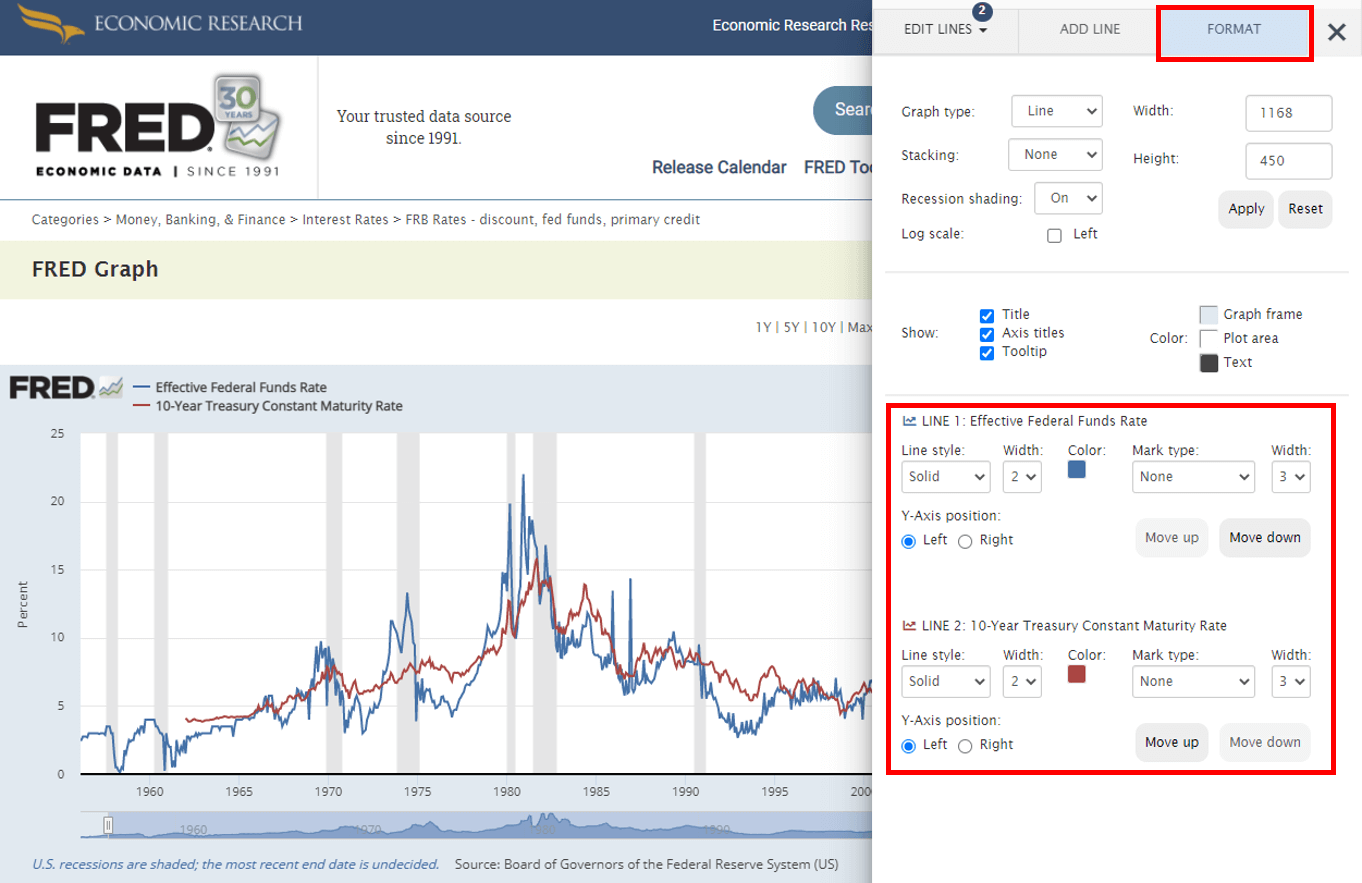Change the Text color swatch
This screenshot has width=1362, height=883.
pyautogui.click(x=1208, y=363)
